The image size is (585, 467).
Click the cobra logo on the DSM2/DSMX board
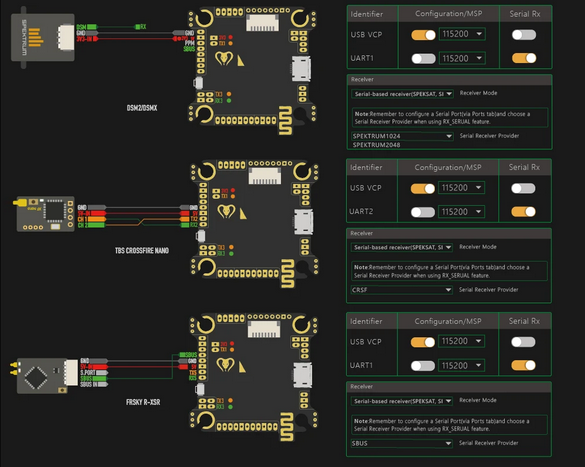coord(224,58)
